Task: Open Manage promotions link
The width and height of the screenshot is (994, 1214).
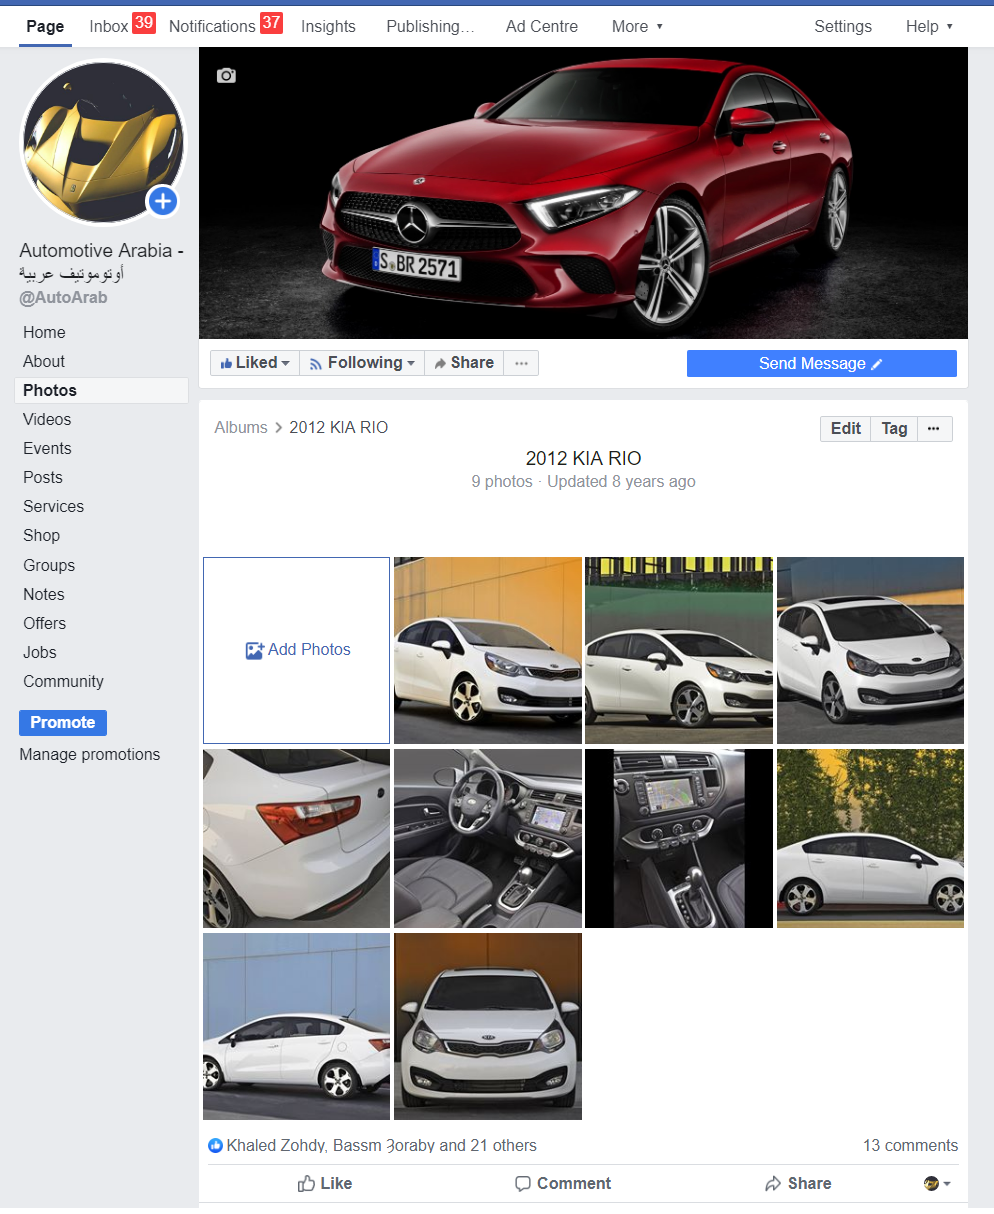Action: (x=90, y=754)
